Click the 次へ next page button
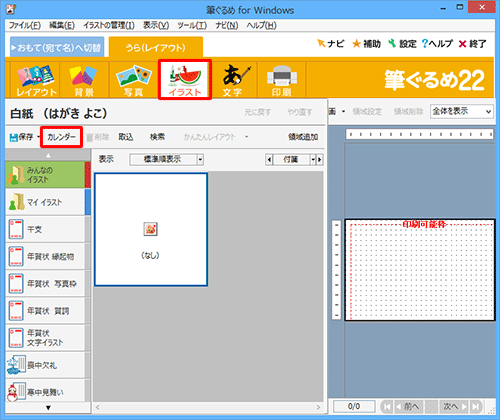This screenshot has height=420, width=500. [454, 407]
